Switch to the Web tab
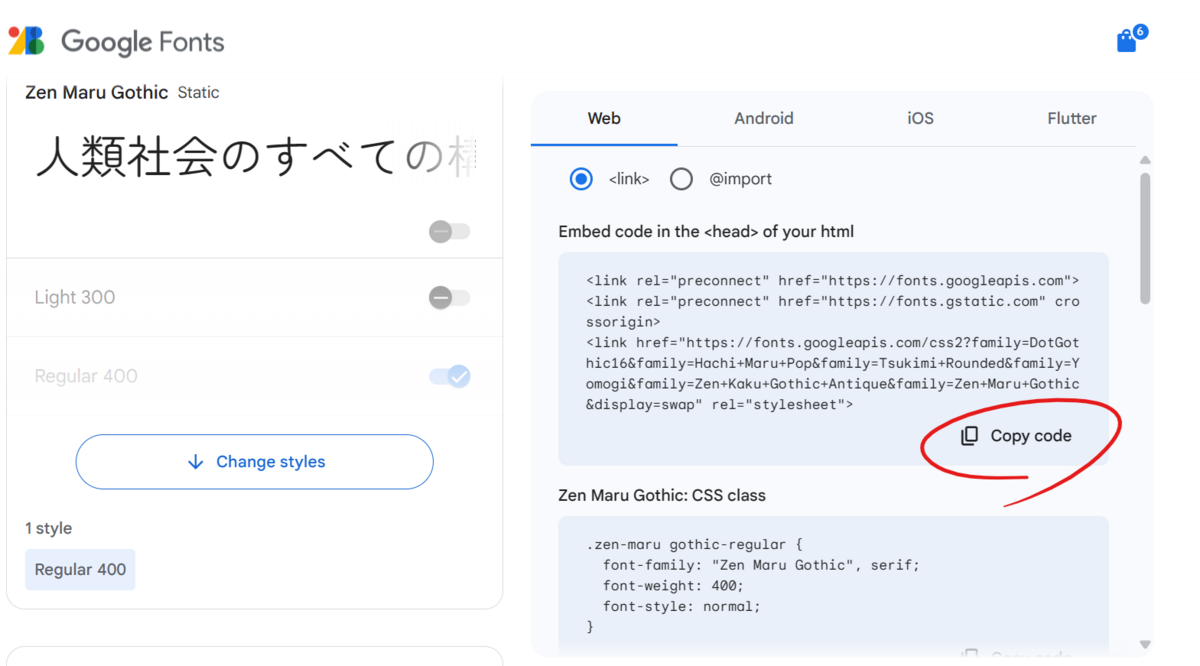 point(604,118)
